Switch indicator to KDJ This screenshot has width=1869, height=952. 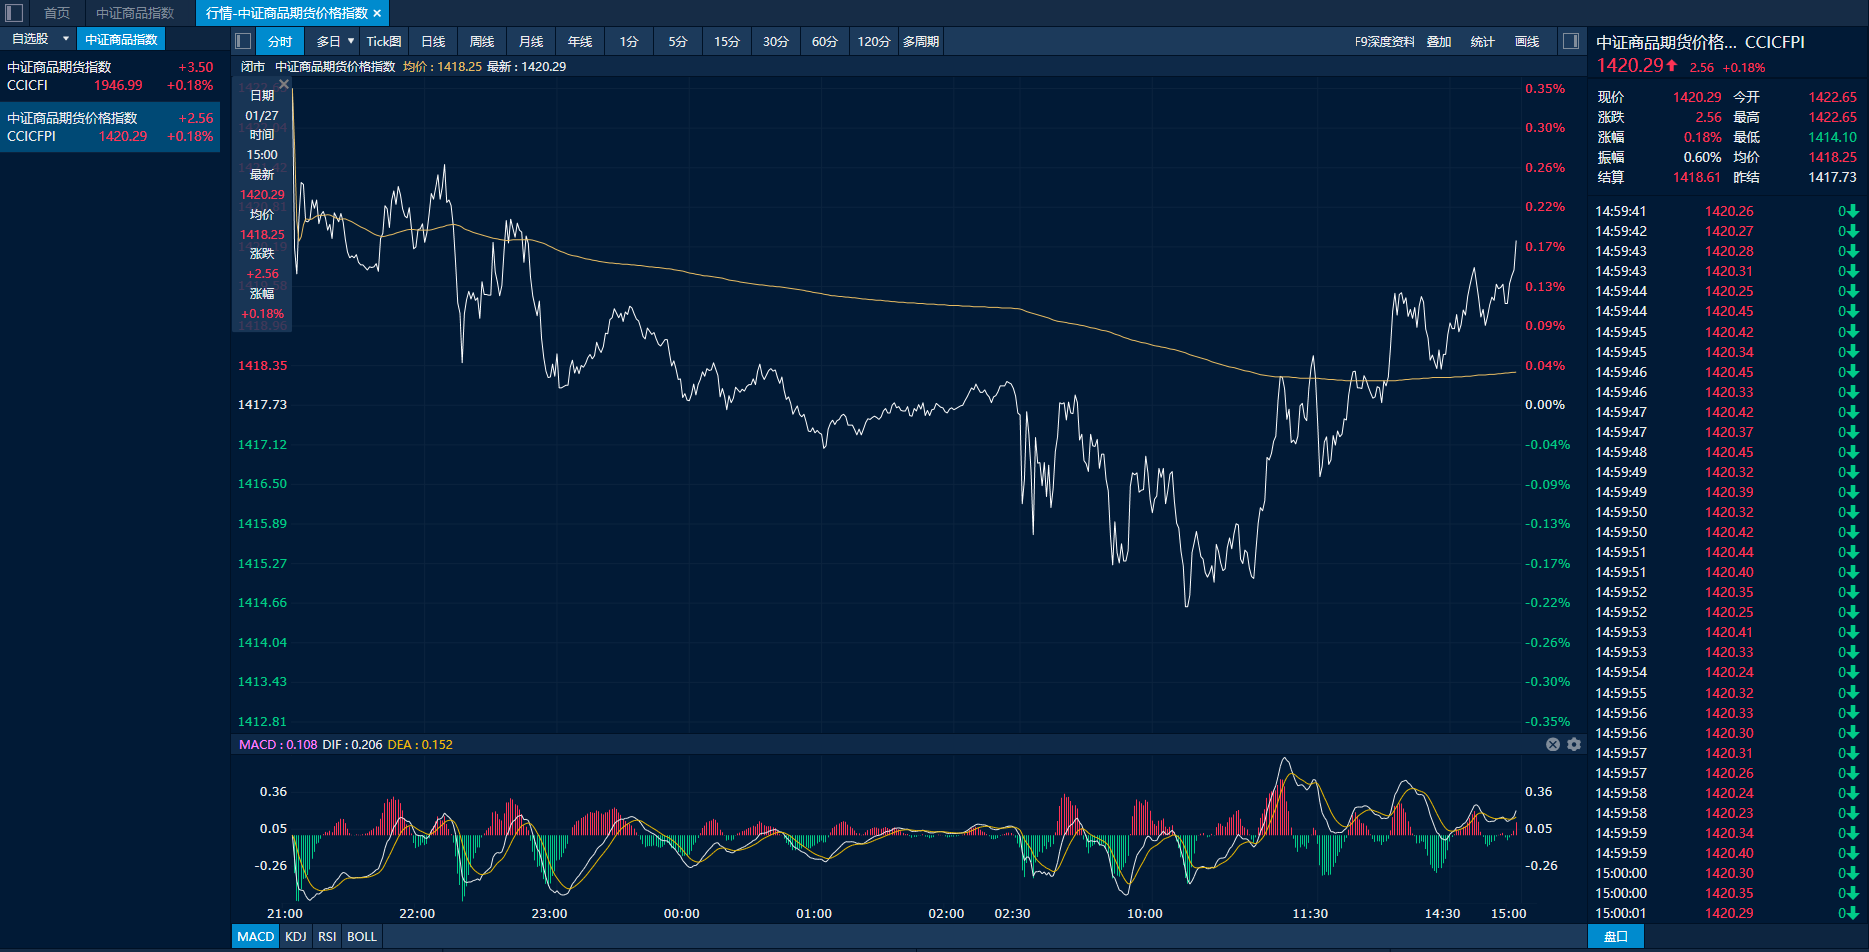coord(296,936)
